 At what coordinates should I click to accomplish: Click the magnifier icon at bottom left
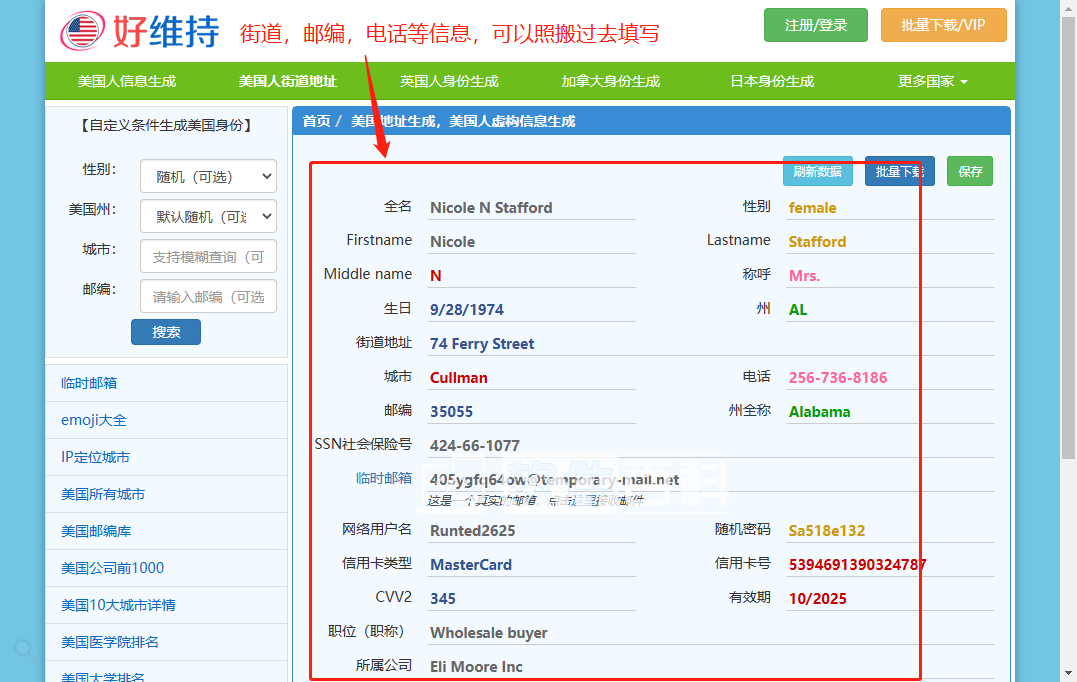[x=26, y=651]
